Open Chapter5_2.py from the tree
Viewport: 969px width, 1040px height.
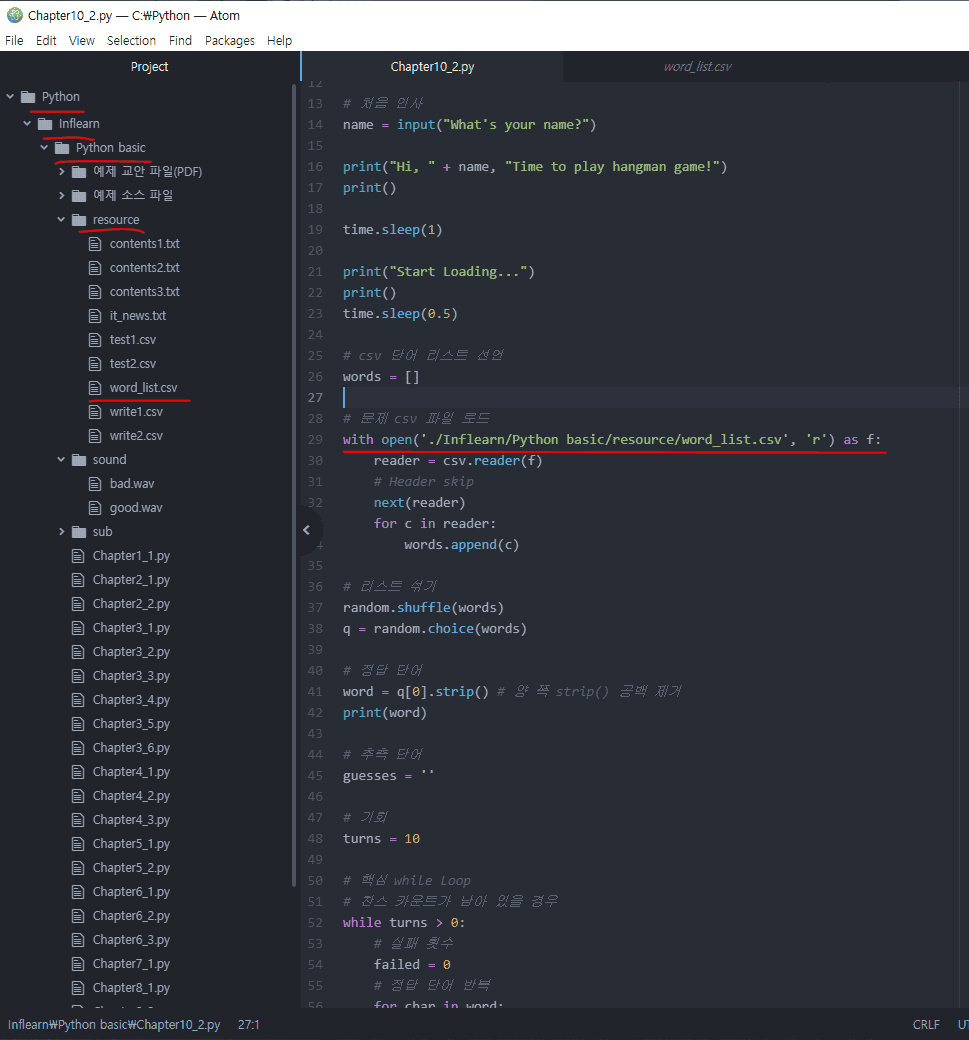(x=131, y=868)
